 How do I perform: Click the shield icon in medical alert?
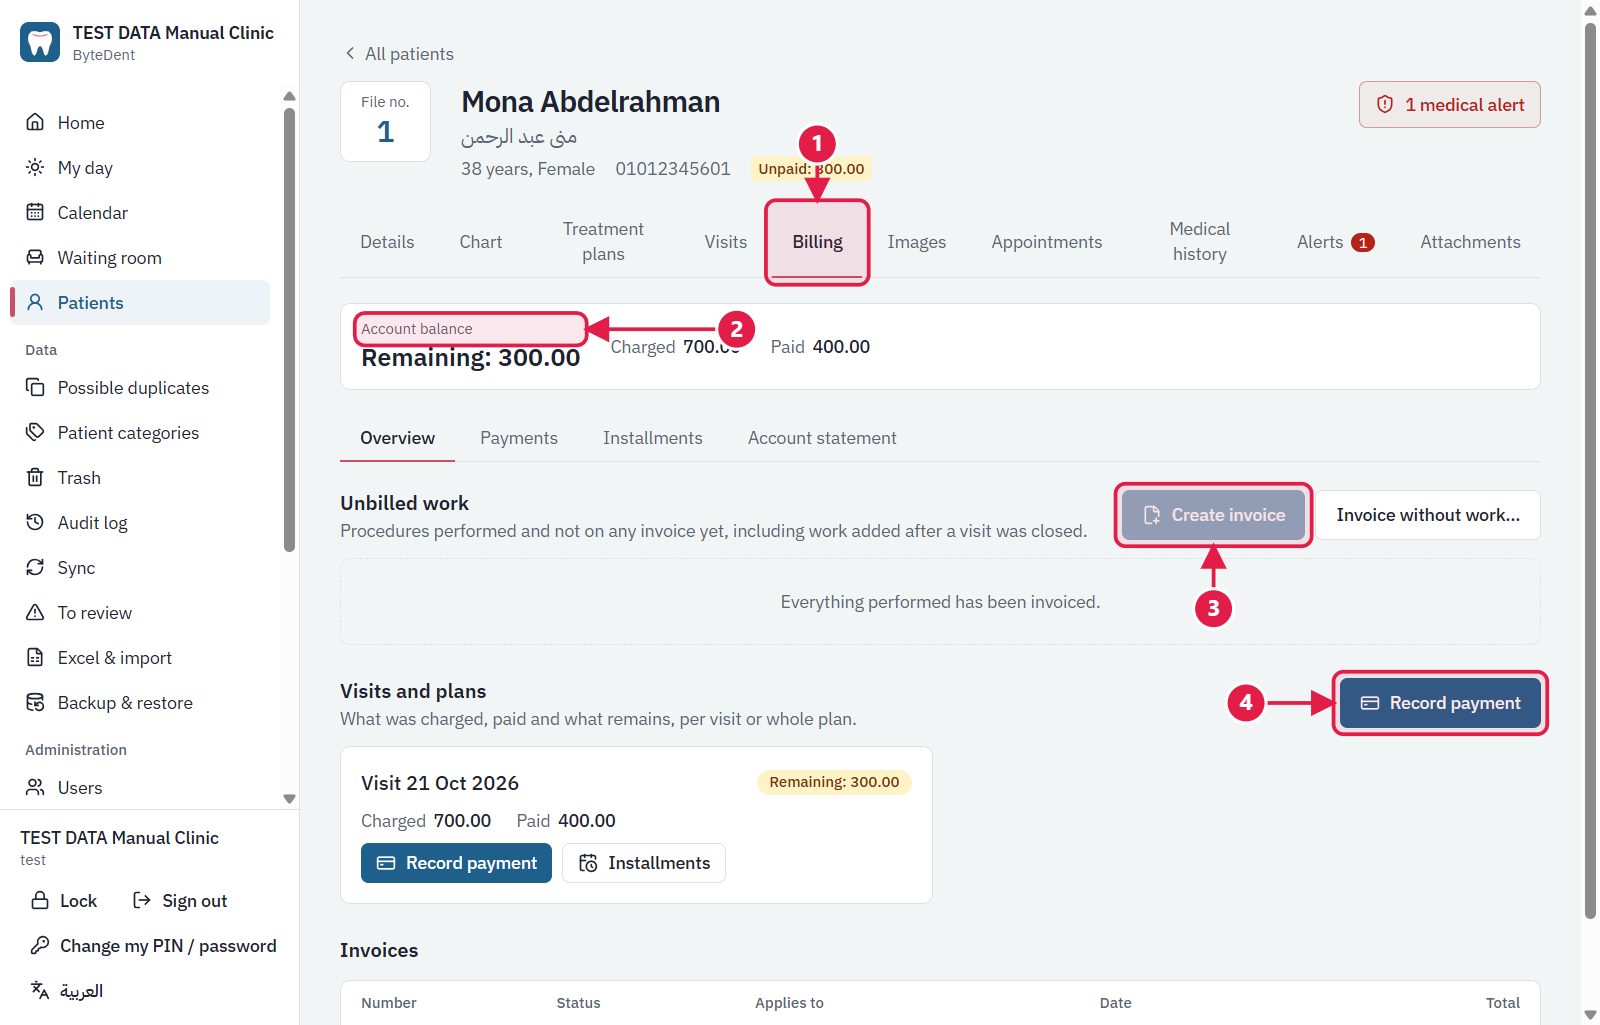pos(1385,104)
